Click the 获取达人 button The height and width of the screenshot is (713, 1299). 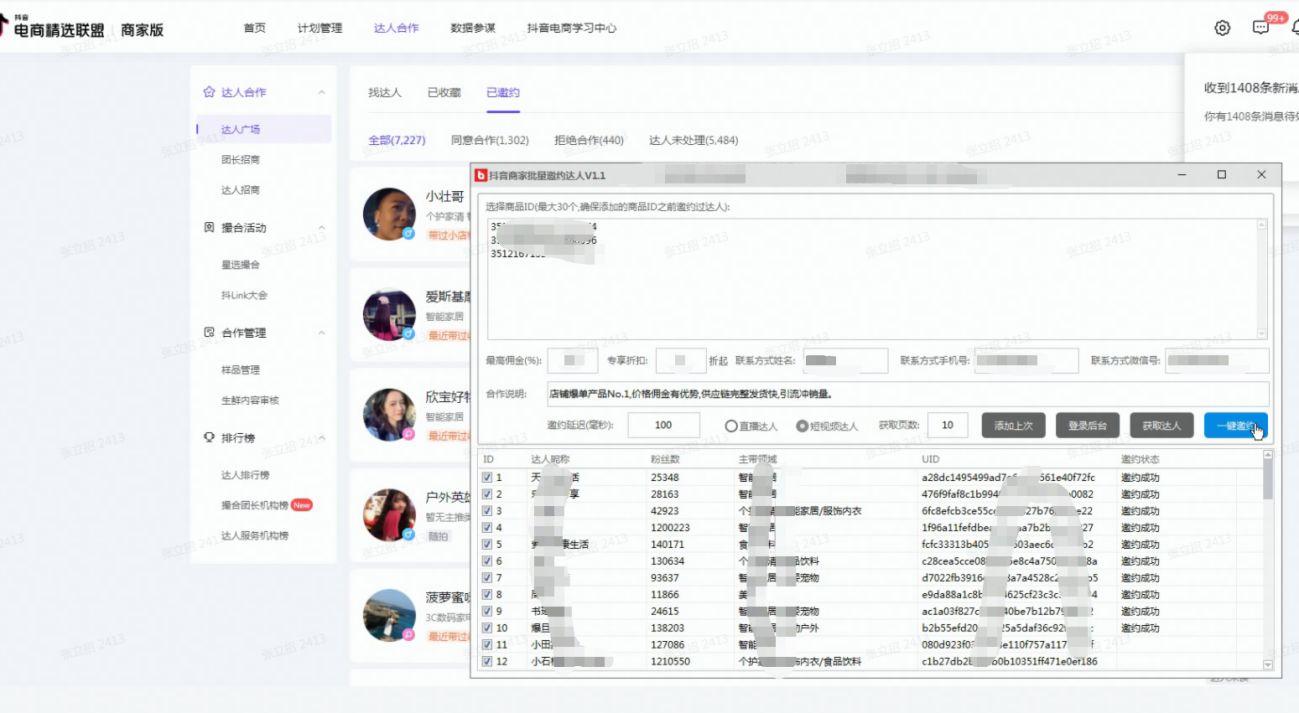point(1162,425)
